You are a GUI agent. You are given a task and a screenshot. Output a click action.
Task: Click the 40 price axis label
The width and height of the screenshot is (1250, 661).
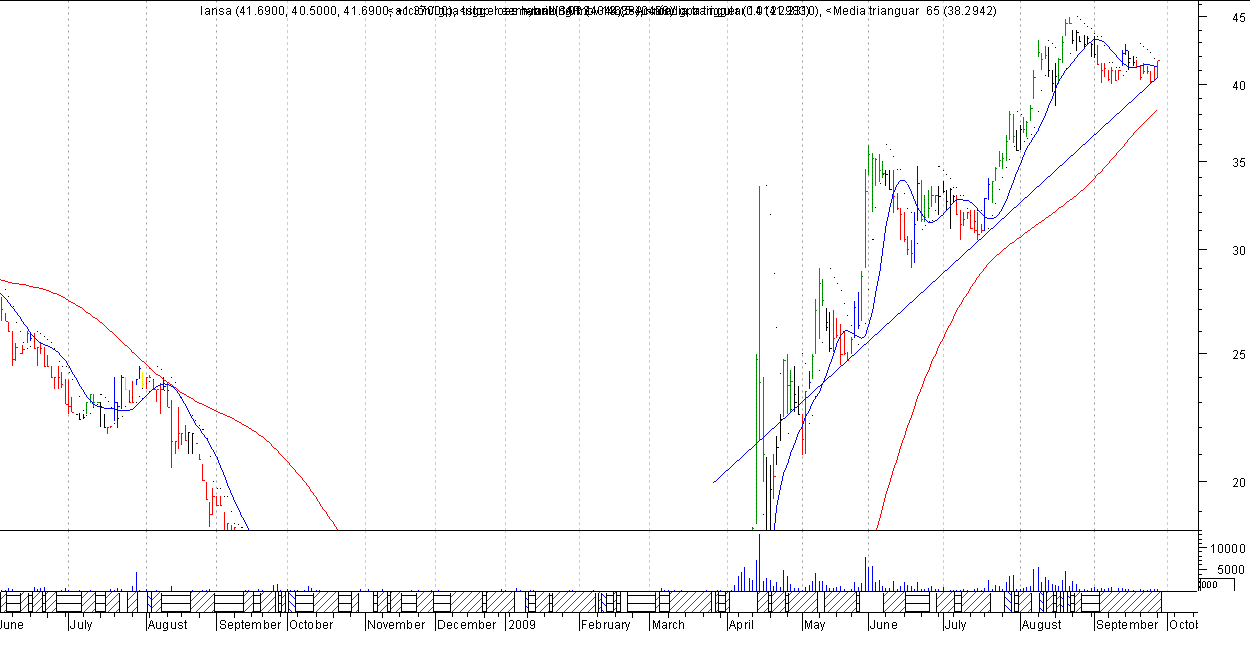pos(1238,85)
